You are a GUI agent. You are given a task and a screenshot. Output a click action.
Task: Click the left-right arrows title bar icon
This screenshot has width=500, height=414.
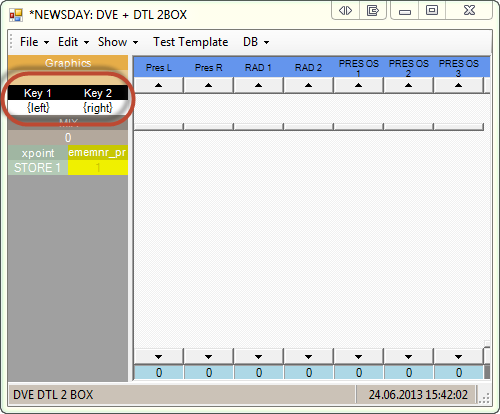345,11
